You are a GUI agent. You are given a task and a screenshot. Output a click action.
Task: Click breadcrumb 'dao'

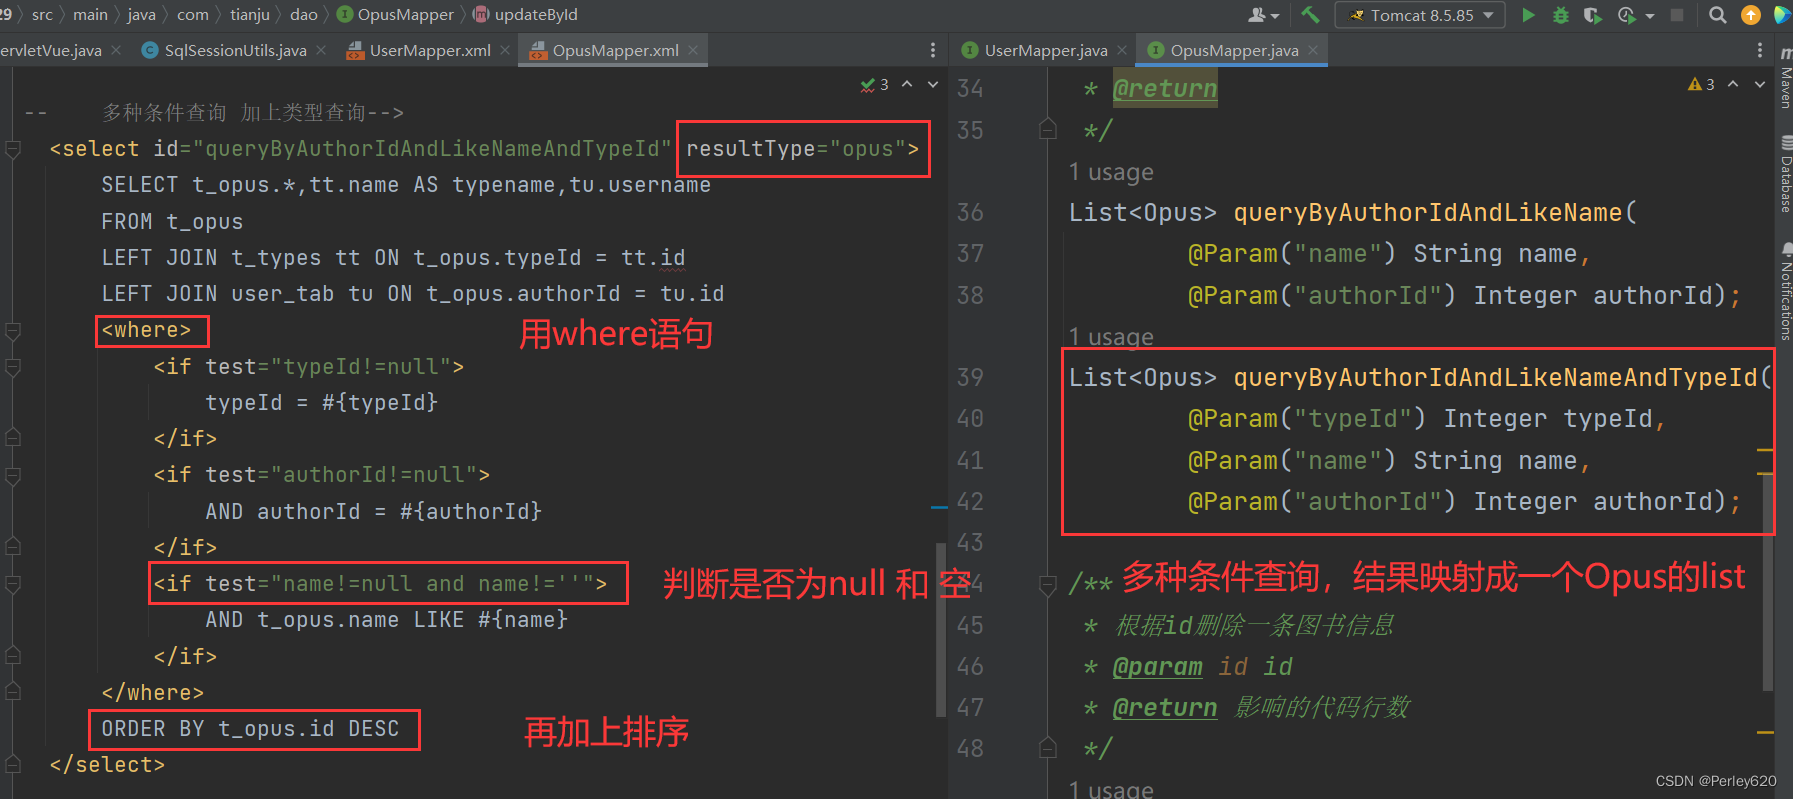coord(304,15)
